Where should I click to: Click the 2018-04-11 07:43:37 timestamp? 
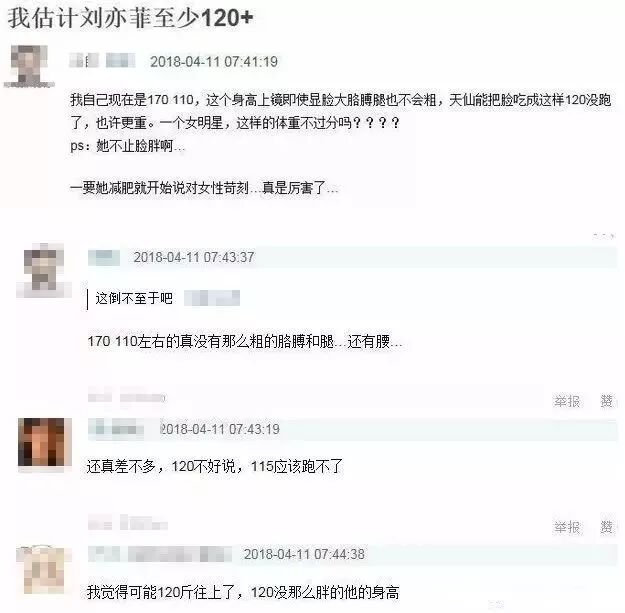194,257
